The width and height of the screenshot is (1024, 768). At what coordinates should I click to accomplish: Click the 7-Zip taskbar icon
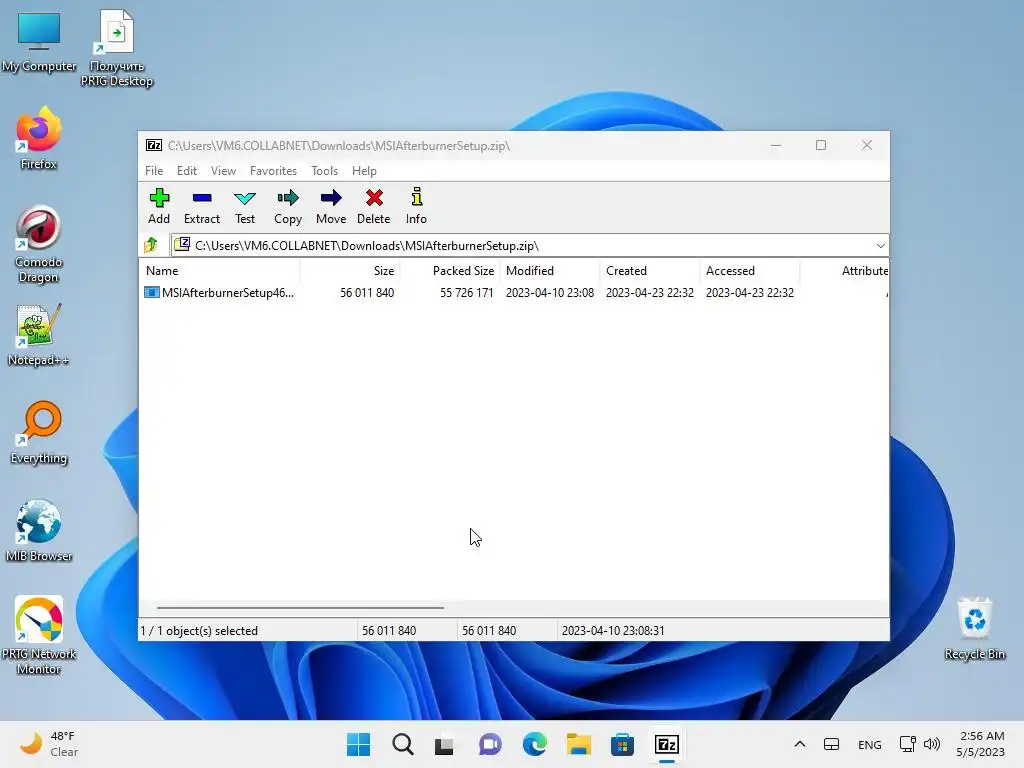tap(667, 744)
